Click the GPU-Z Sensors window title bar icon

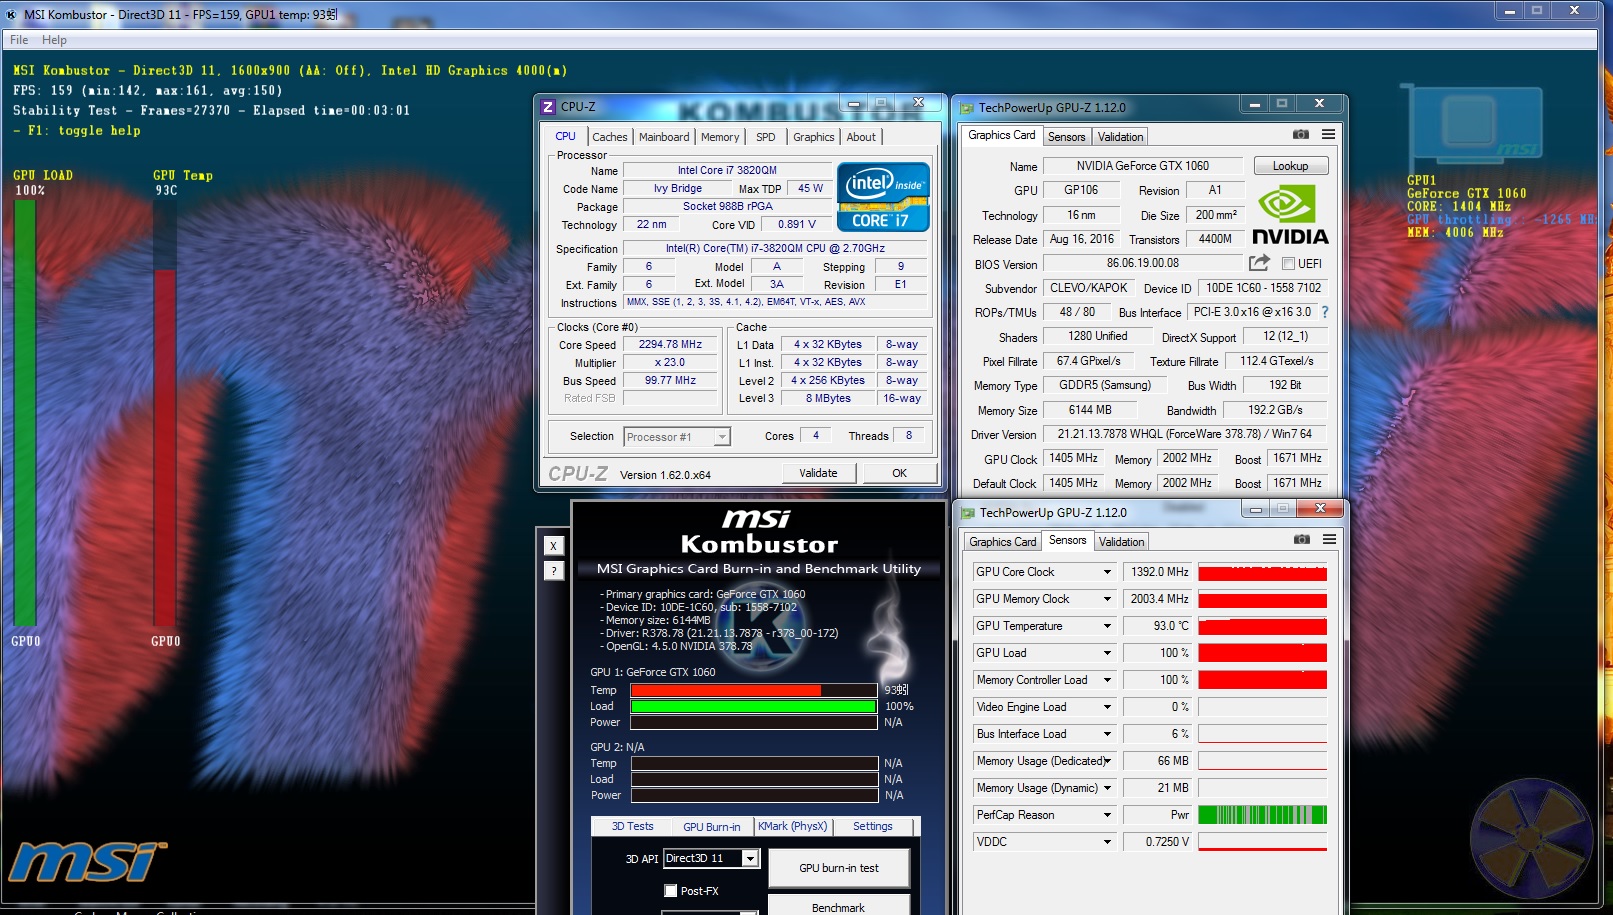pyautogui.click(x=967, y=513)
